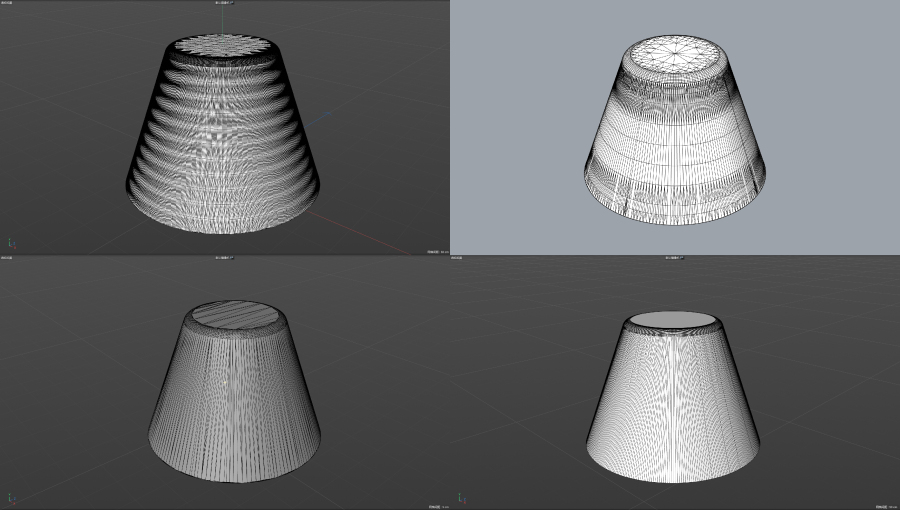Click the top-center camera label of top-left viewport
Viewport: 900px width, 510px height.
click(x=225, y=3)
